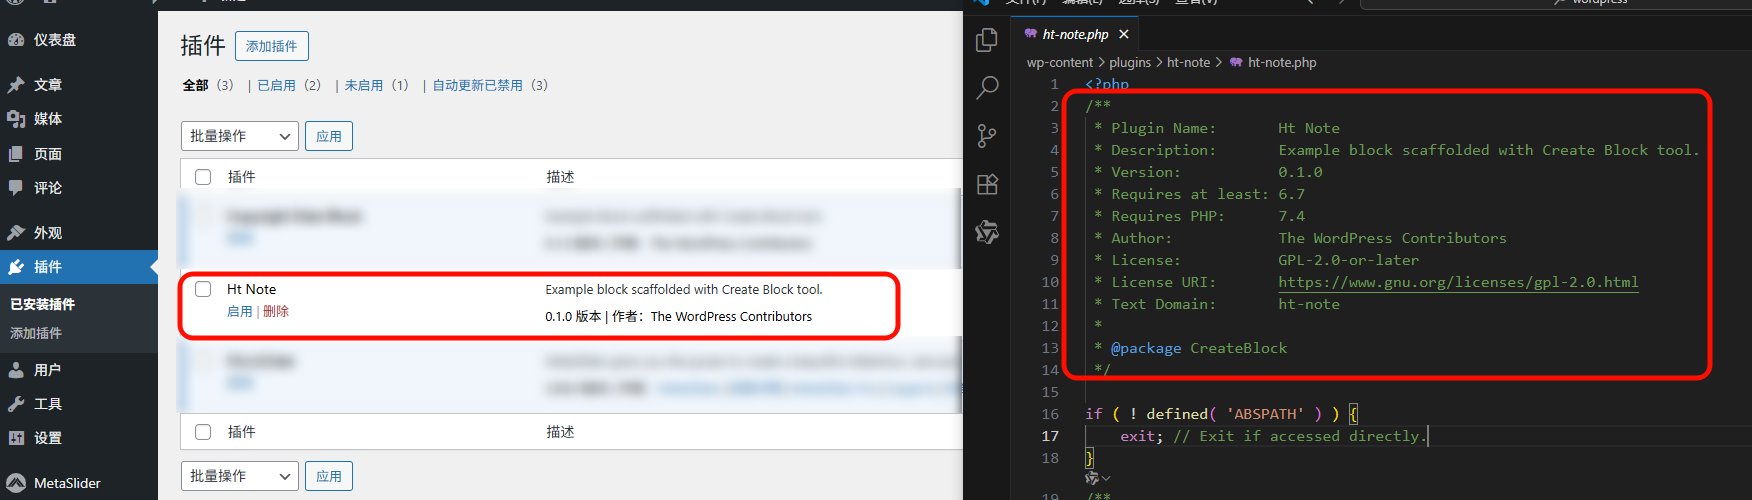The height and width of the screenshot is (500, 1752).
Task: Select the ht-note.php editor tab
Action: [x=1076, y=34]
